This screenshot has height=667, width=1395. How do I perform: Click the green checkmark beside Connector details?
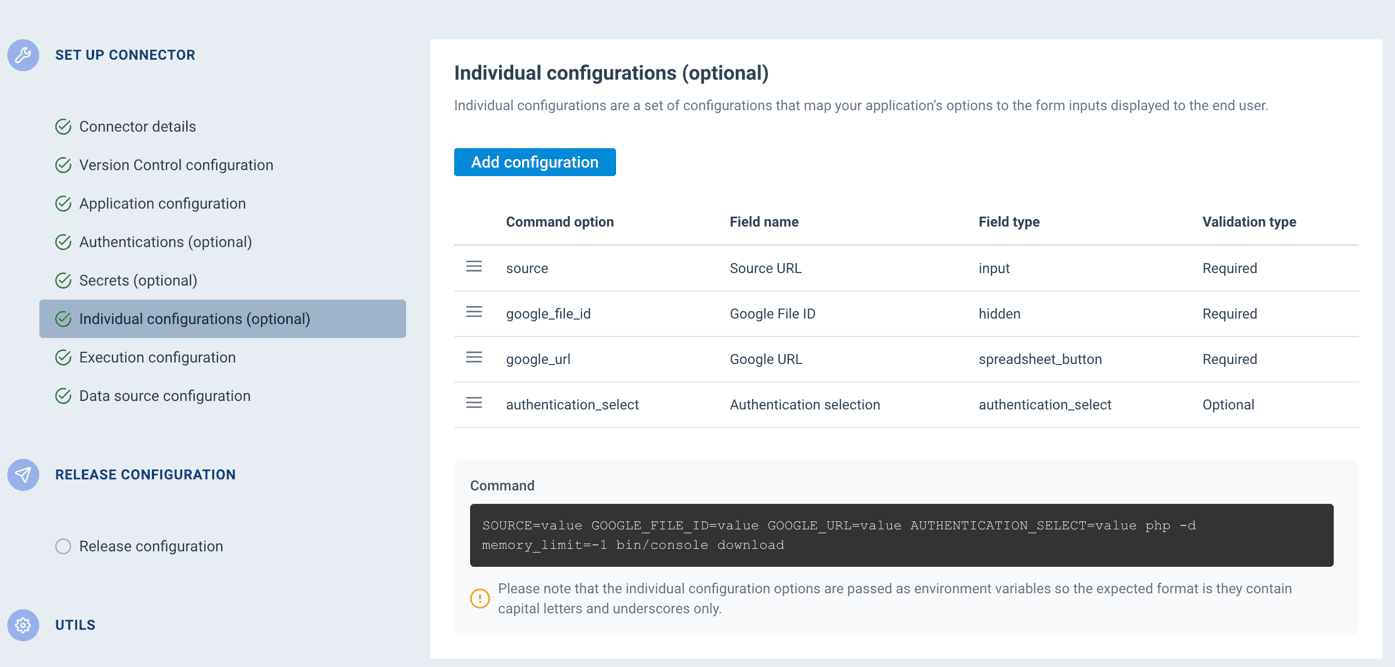click(x=62, y=126)
